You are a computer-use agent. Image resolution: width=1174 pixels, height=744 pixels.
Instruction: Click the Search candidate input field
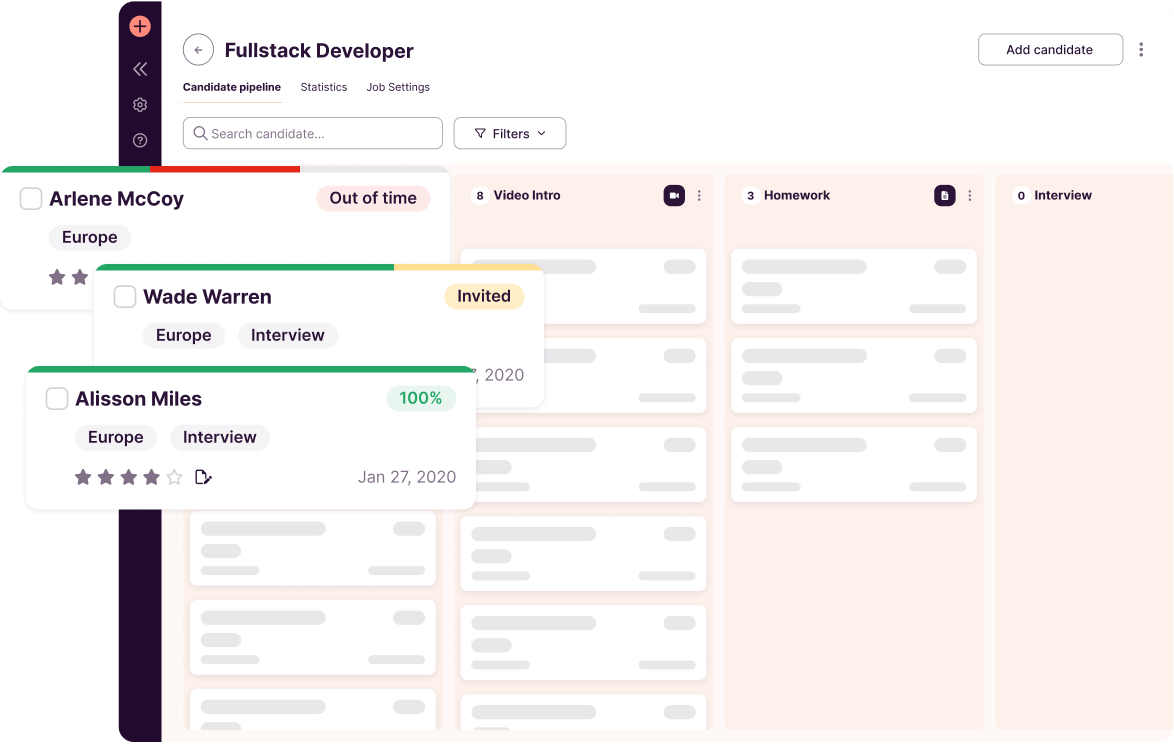pos(312,132)
